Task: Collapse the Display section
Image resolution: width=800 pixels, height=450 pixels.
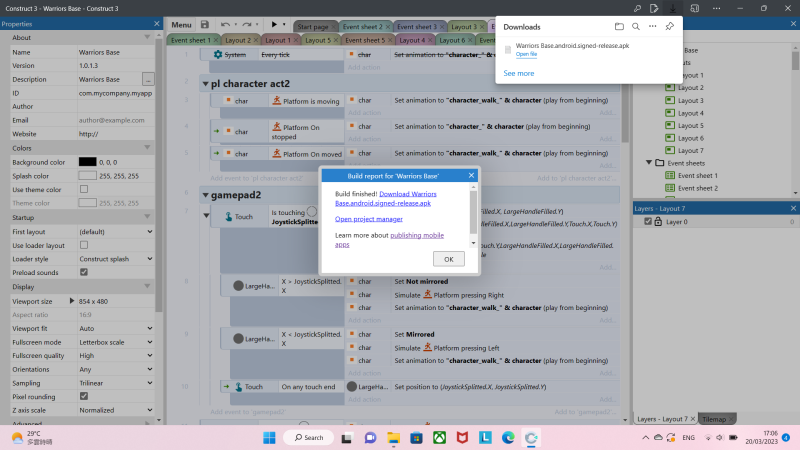Action: 147,287
